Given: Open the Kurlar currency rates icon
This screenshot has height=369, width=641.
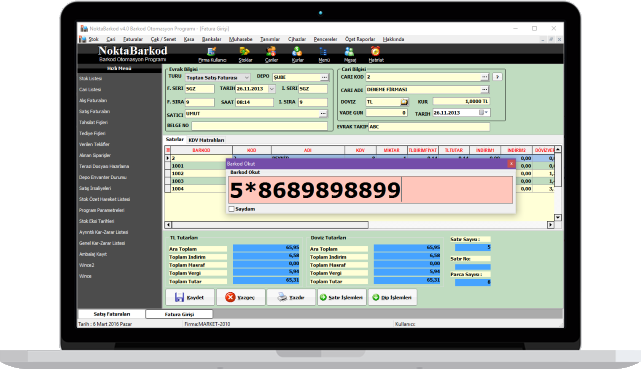Looking at the screenshot, I should (x=297, y=54).
